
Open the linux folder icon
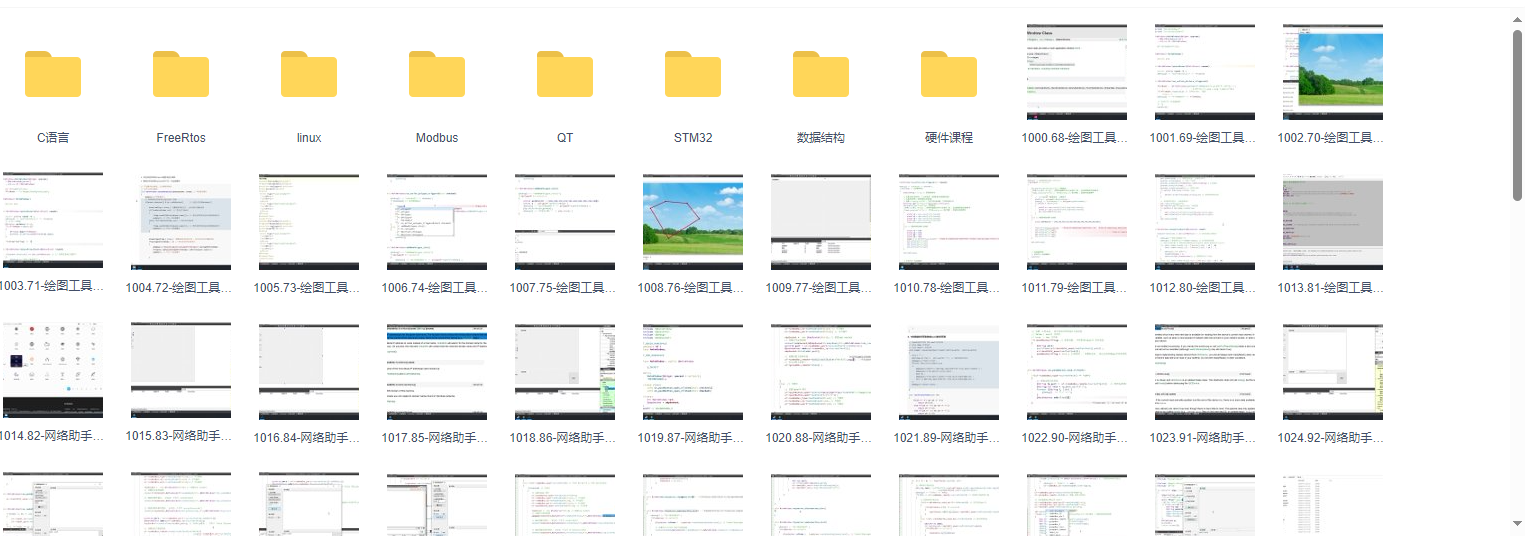(309, 74)
